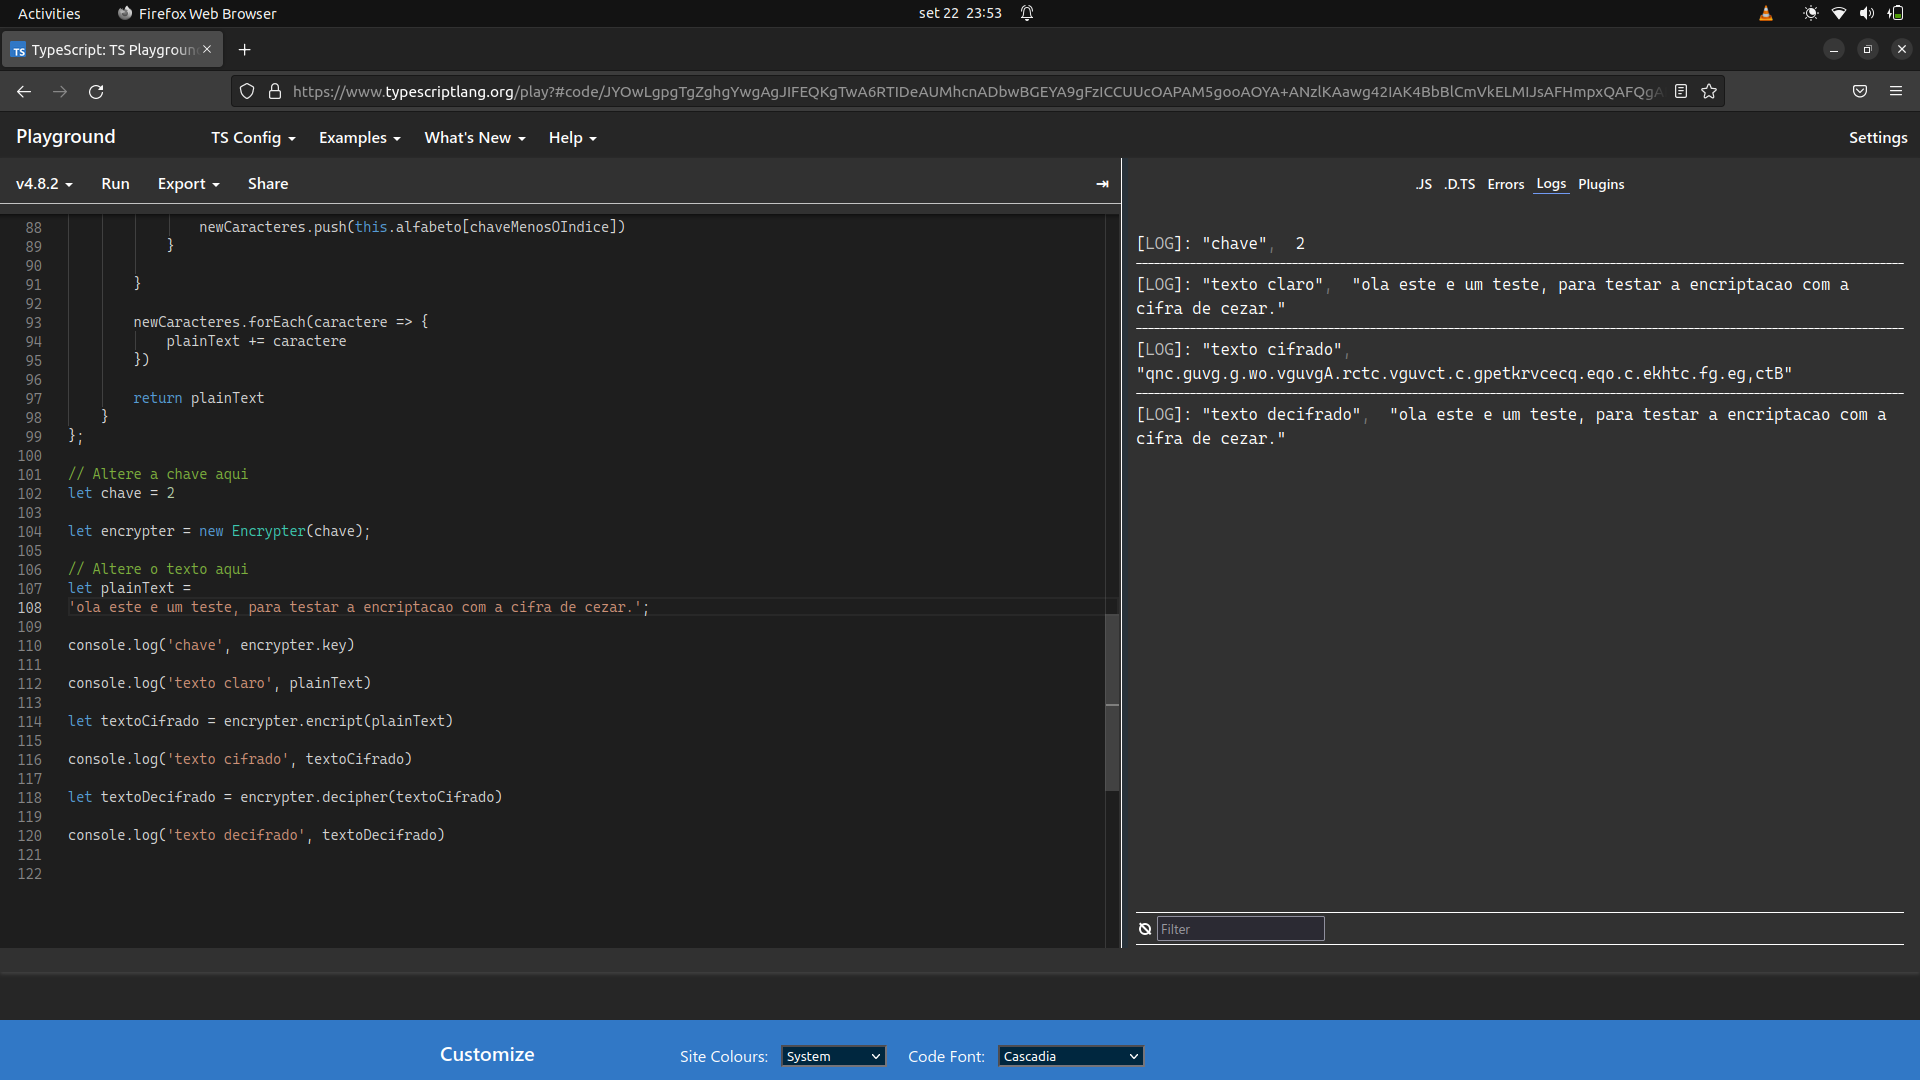Image resolution: width=1920 pixels, height=1080 pixels.
Task: Toggle tracking protection via the shield icon
Action: point(246,91)
